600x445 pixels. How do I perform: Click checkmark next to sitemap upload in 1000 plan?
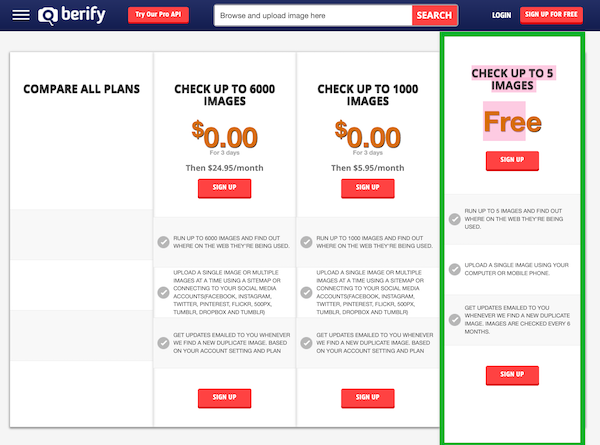pyautogui.click(x=306, y=293)
